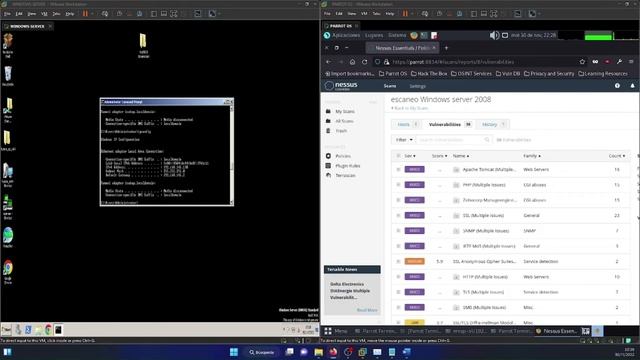Sort vulnerabilities by Count column
640x360 pixels.
point(616,156)
